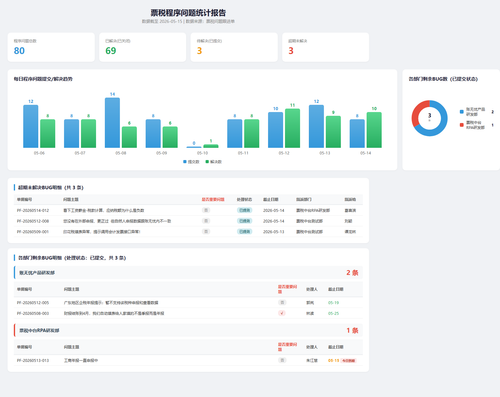The width and height of the screenshot is (500, 397).
Task: Select the green 05-08 bar labeled 6
Action: click(129, 137)
